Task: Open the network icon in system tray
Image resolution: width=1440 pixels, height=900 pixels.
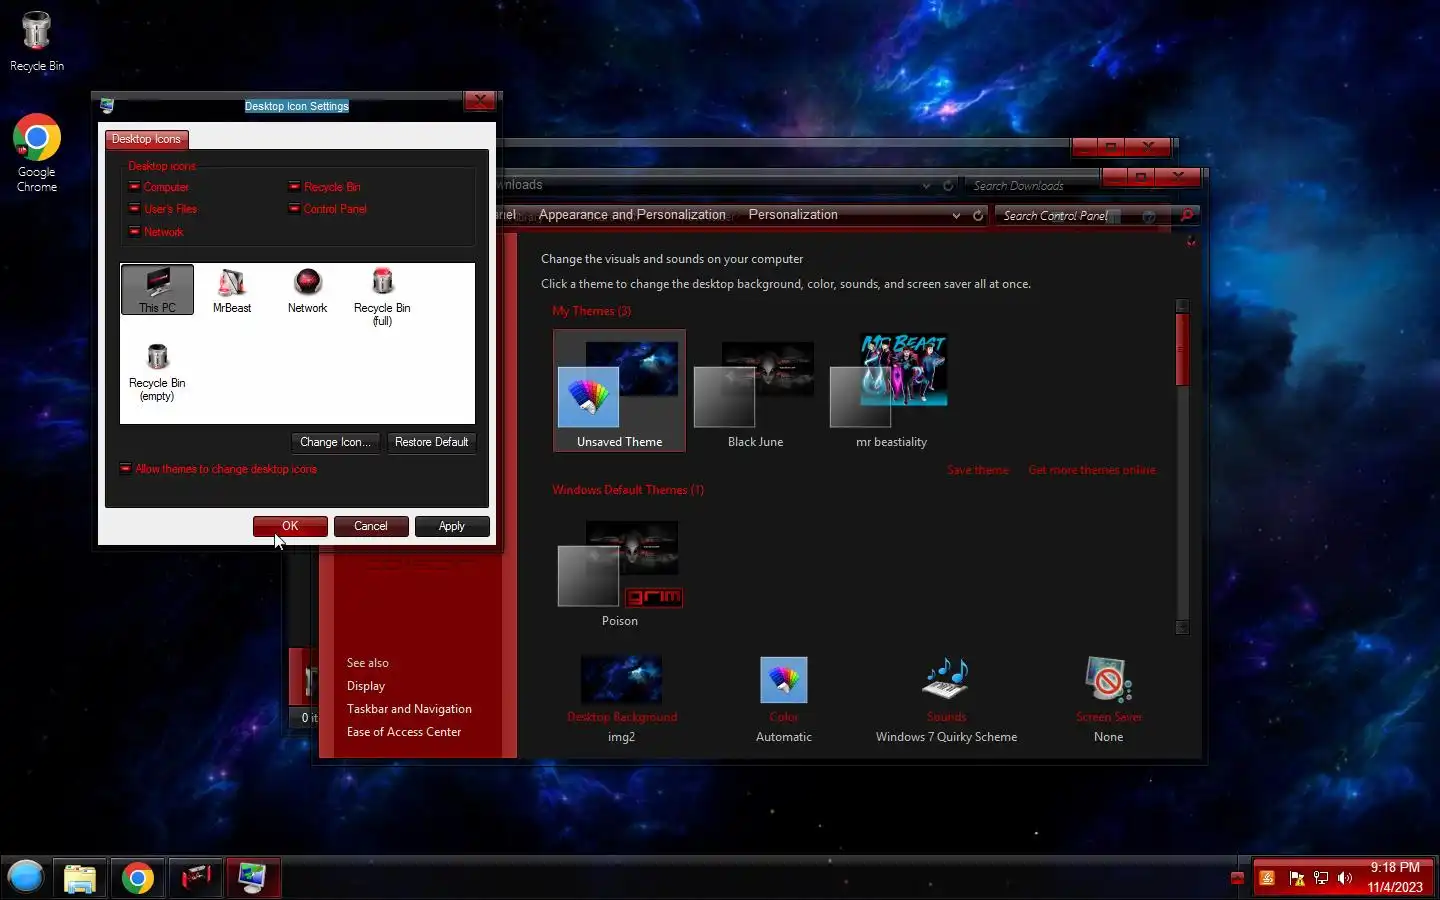Action: click(1321, 878)
